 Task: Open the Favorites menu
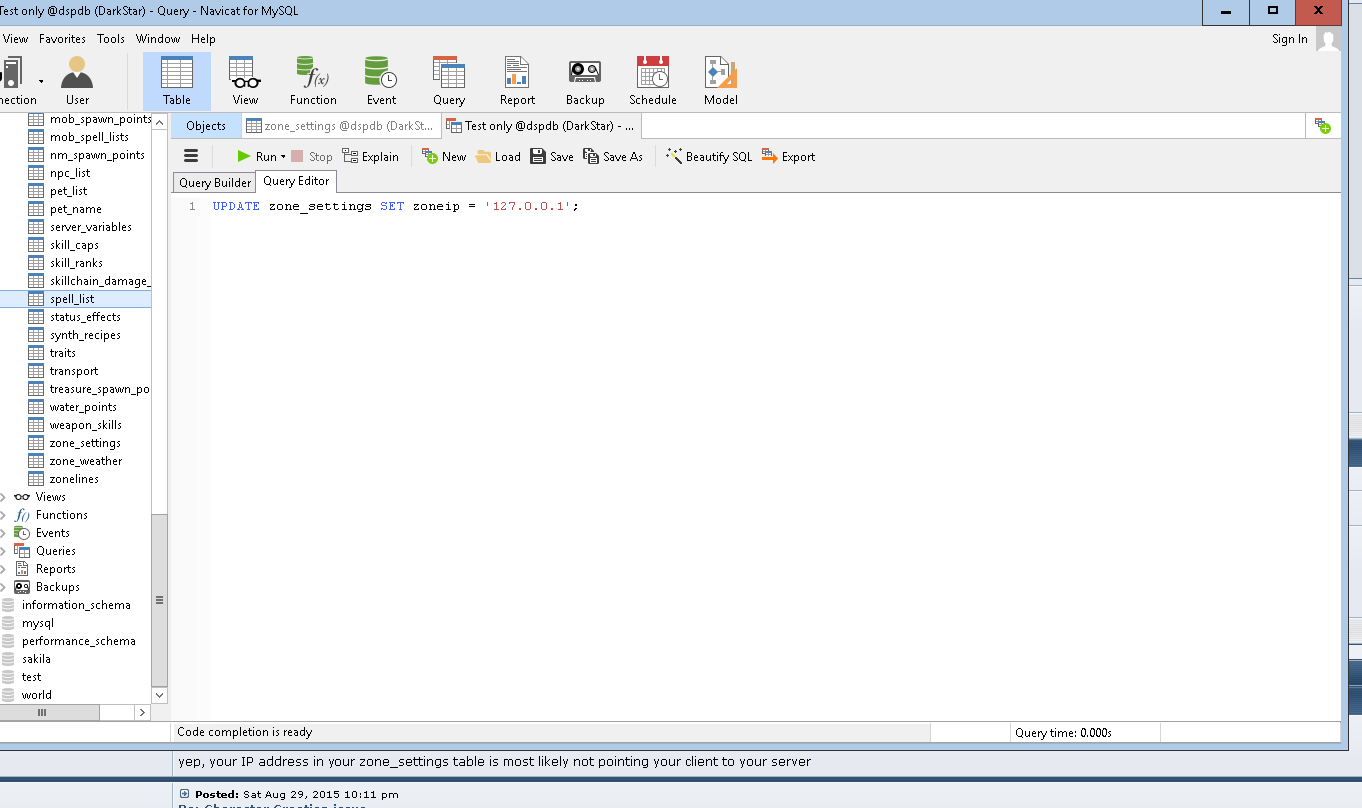(x=62, y=39)
